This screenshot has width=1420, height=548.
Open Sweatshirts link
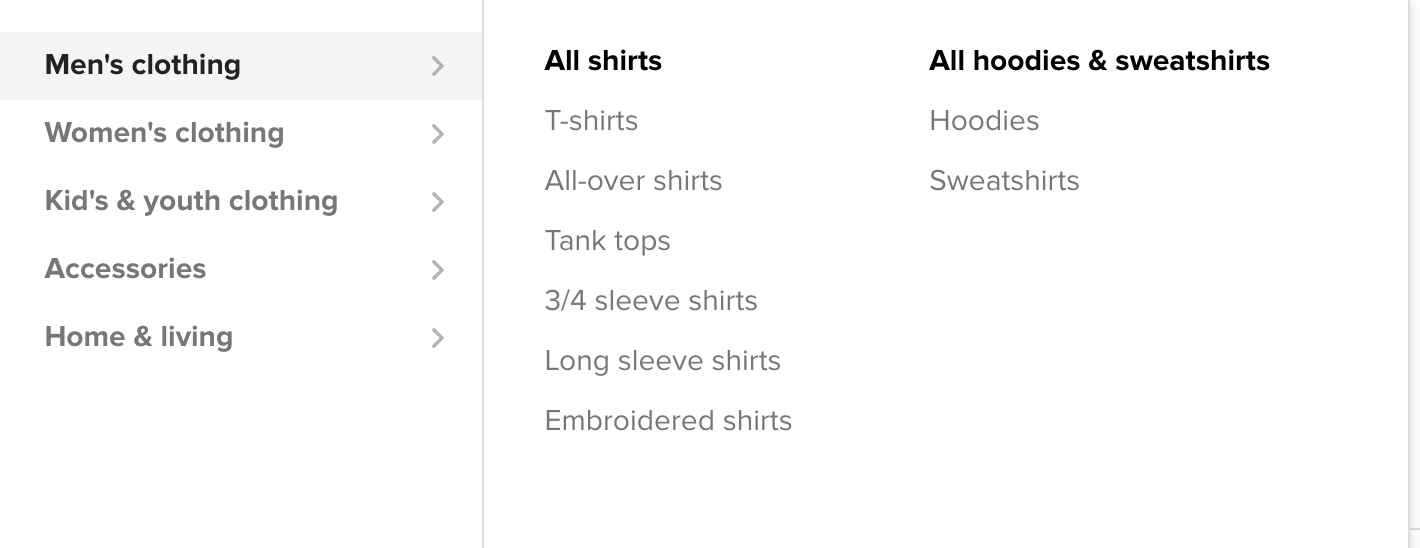coord(1004,181)
